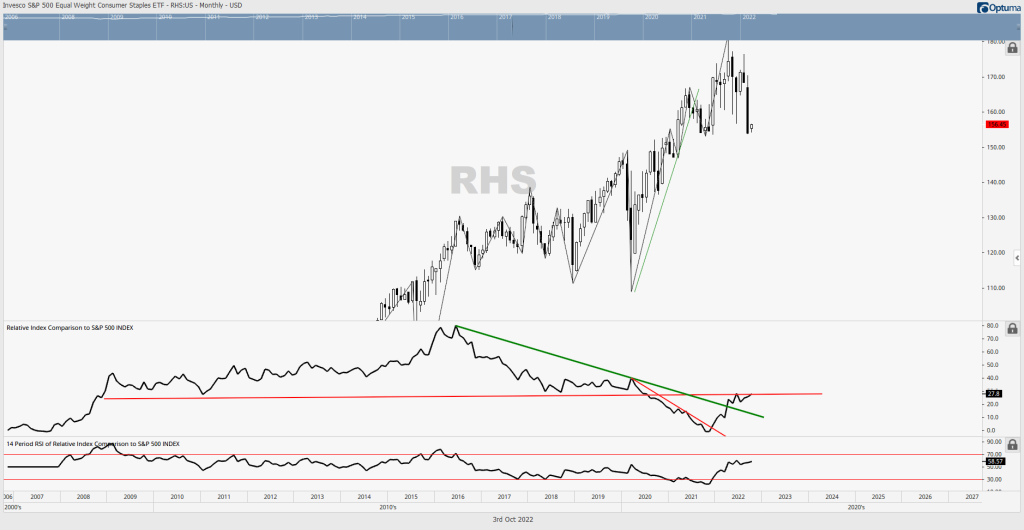Click the 3rd Oct 2022 date label
This screenshot has height=530, width=1024.
(511, 520)
